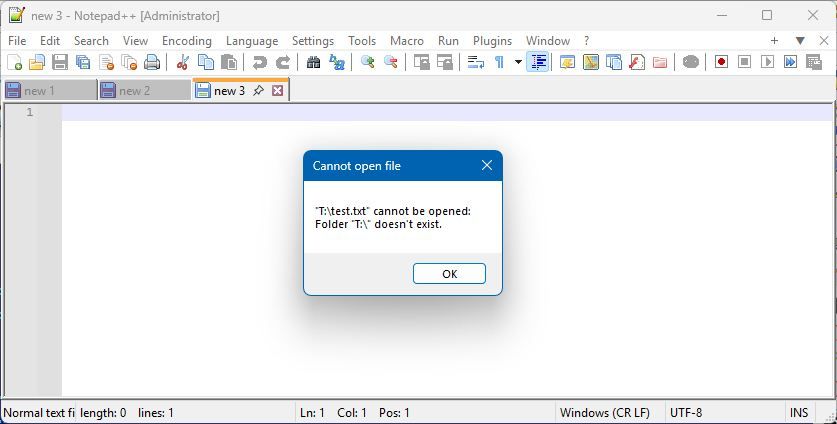Open the Tools menu
837x424 pixels.
tap(362, 41)
